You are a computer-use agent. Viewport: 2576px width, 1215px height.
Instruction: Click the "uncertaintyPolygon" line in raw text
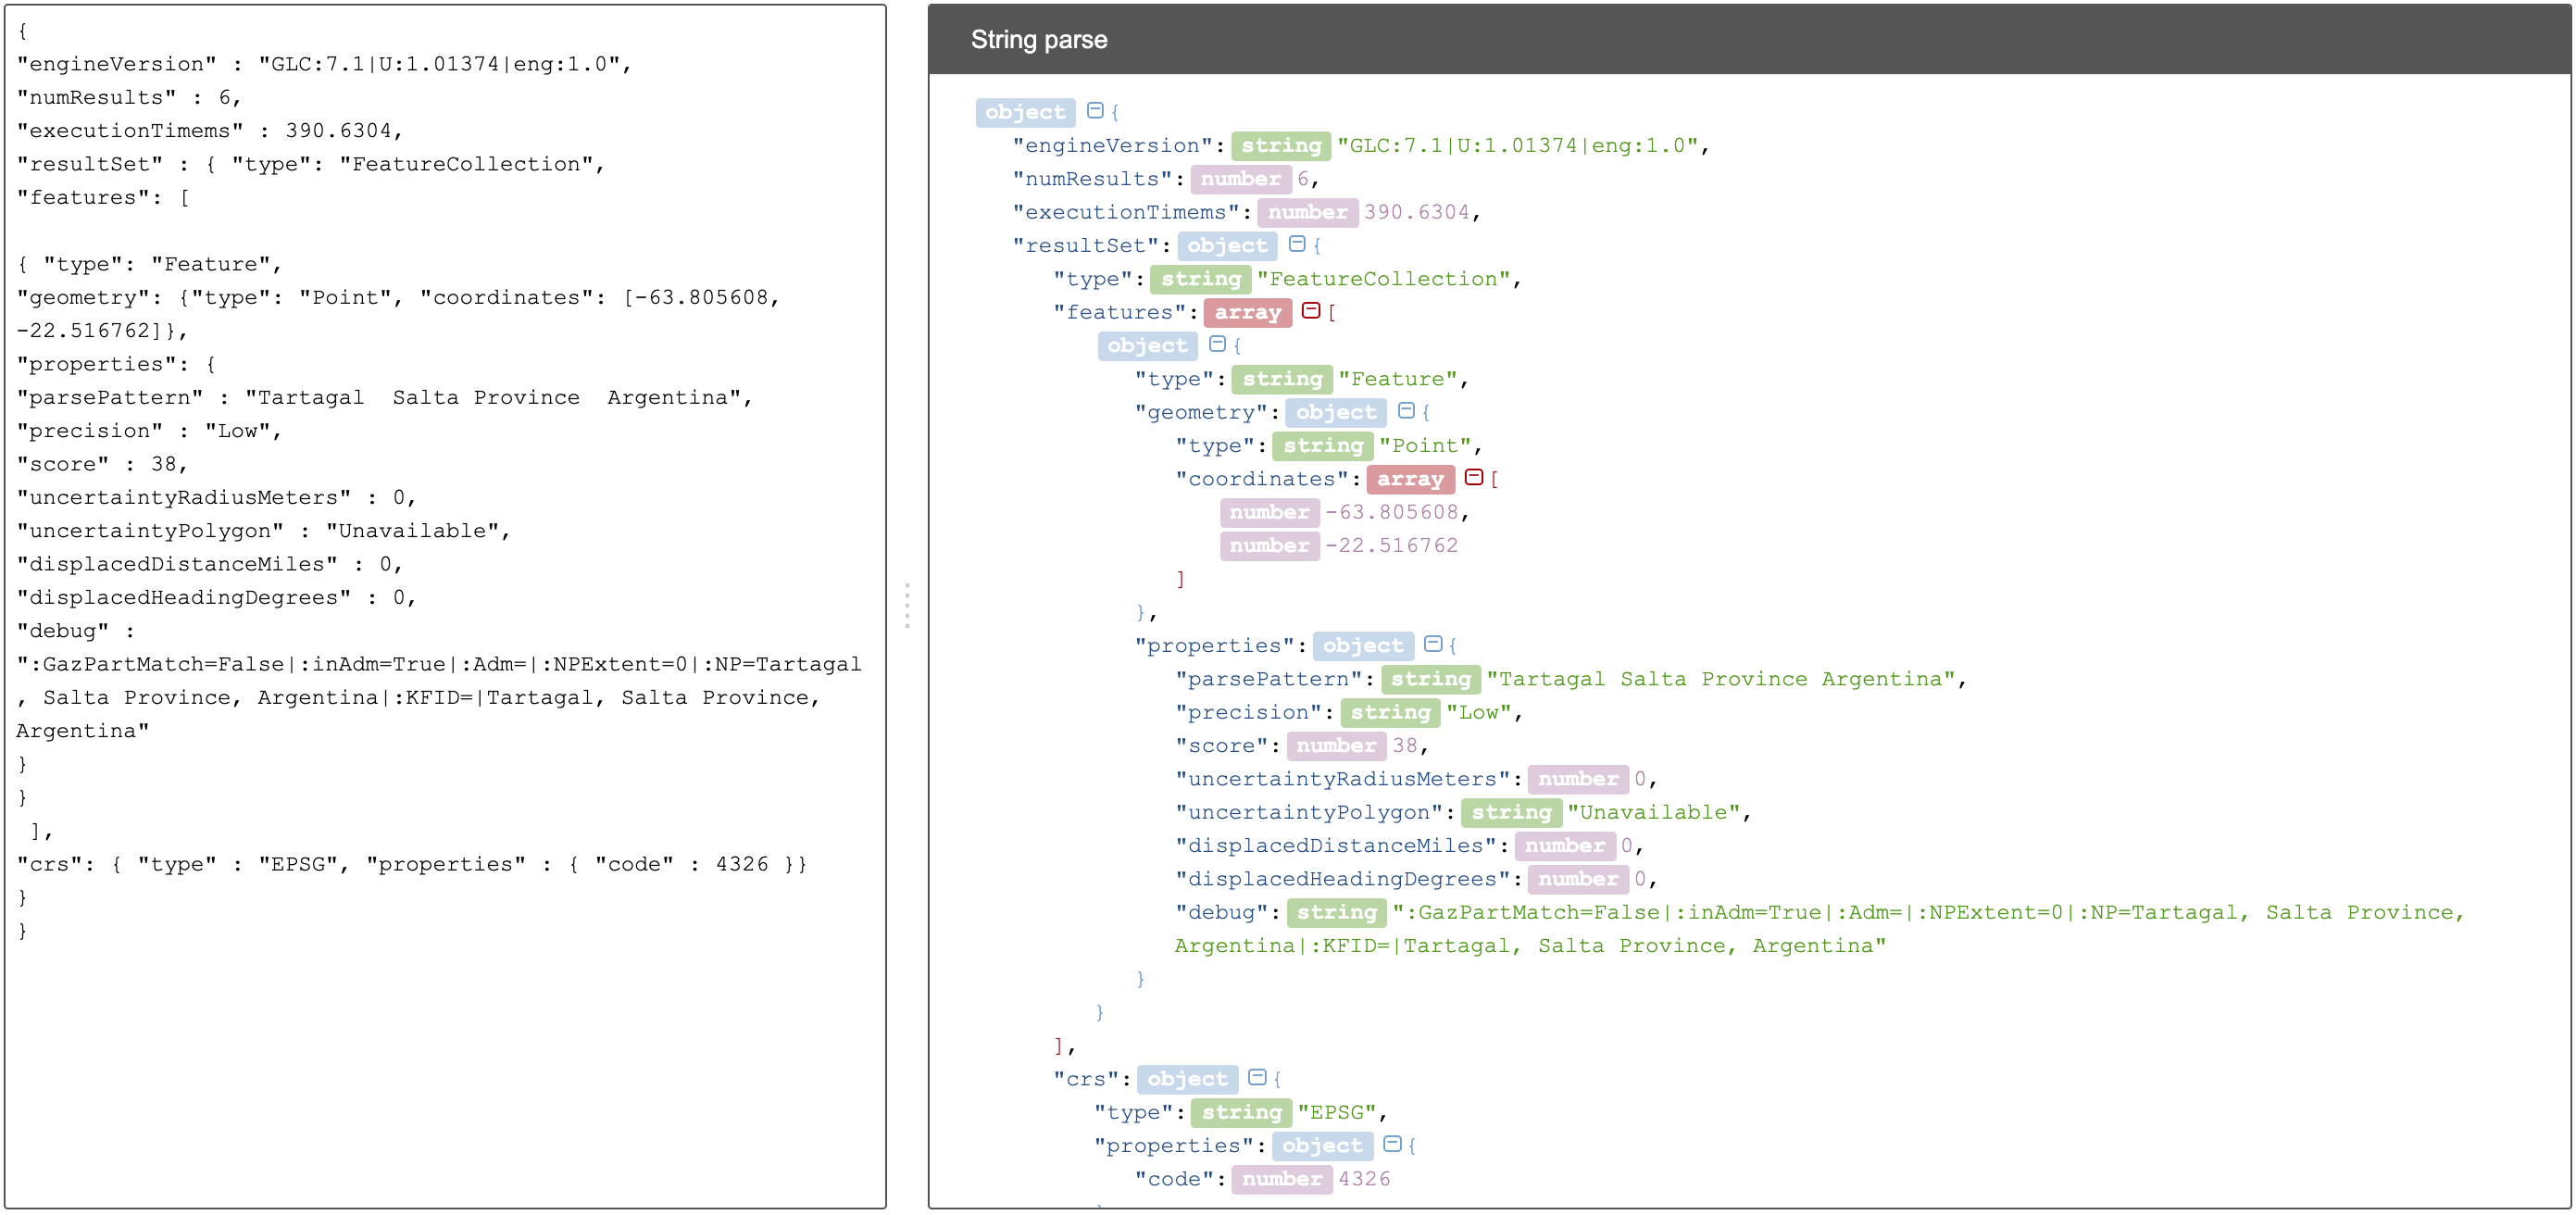pyautogui.click(x=263, y=531)
